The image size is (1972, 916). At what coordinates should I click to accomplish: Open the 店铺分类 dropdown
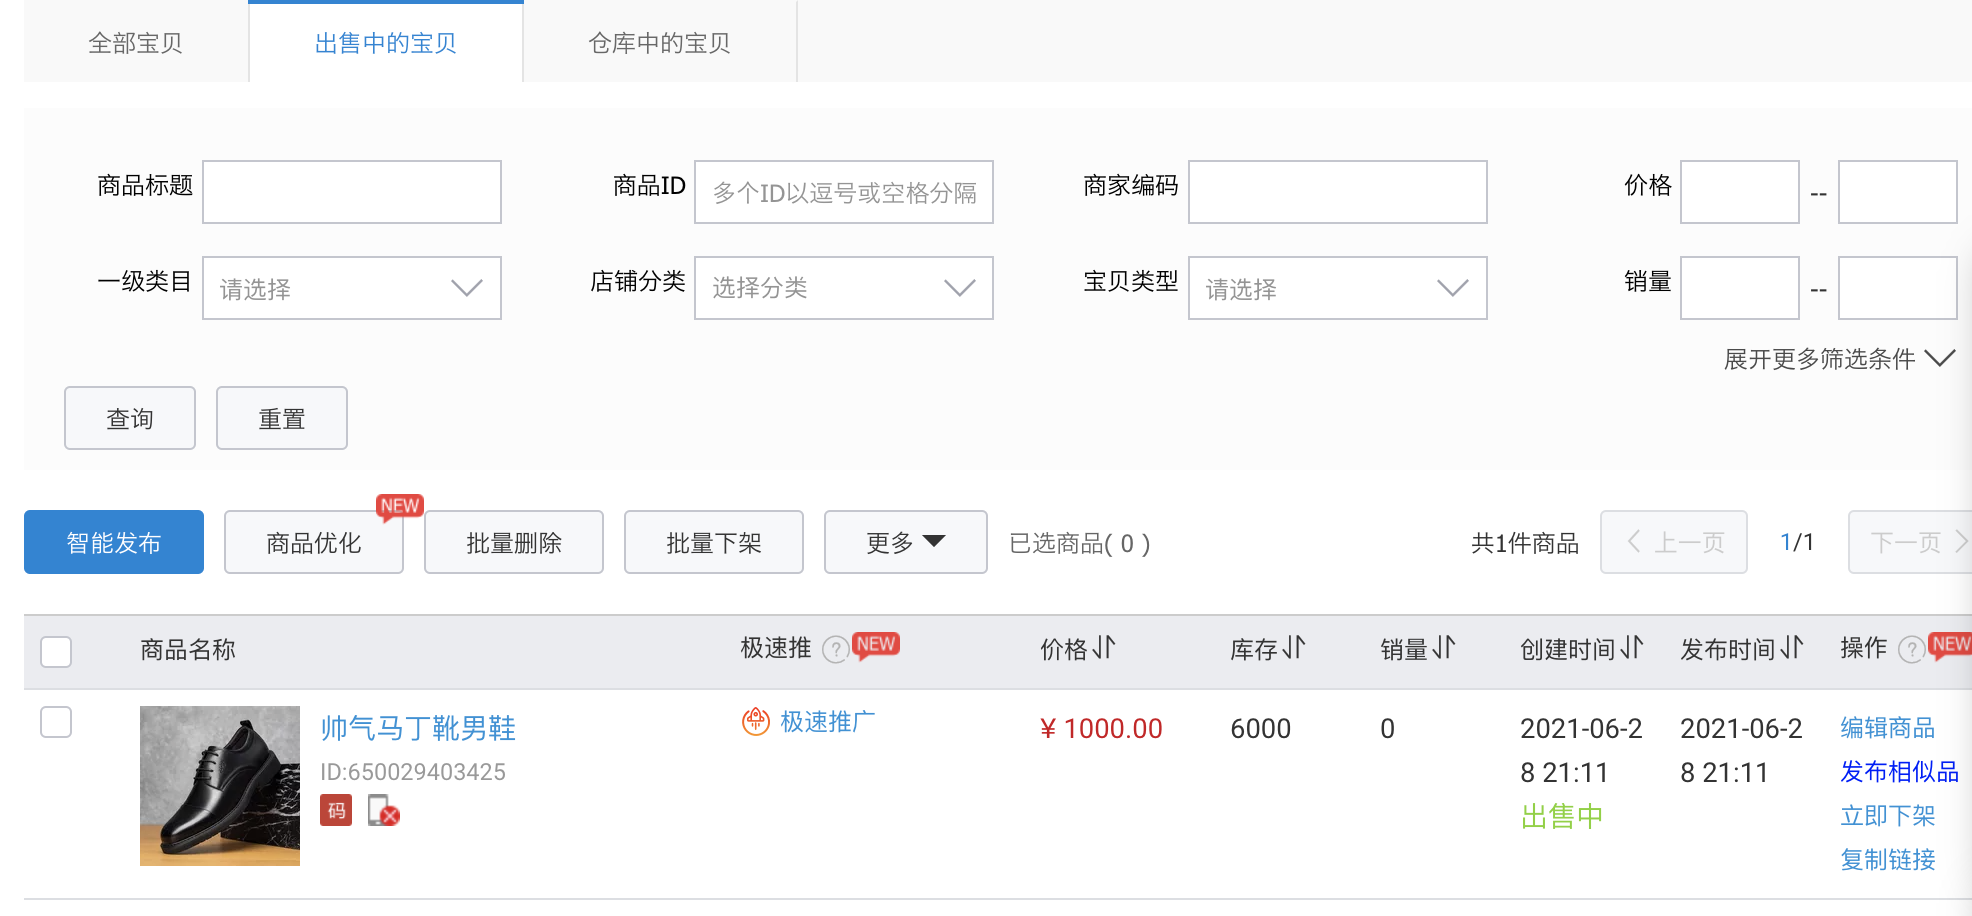(x=844, y=288)
